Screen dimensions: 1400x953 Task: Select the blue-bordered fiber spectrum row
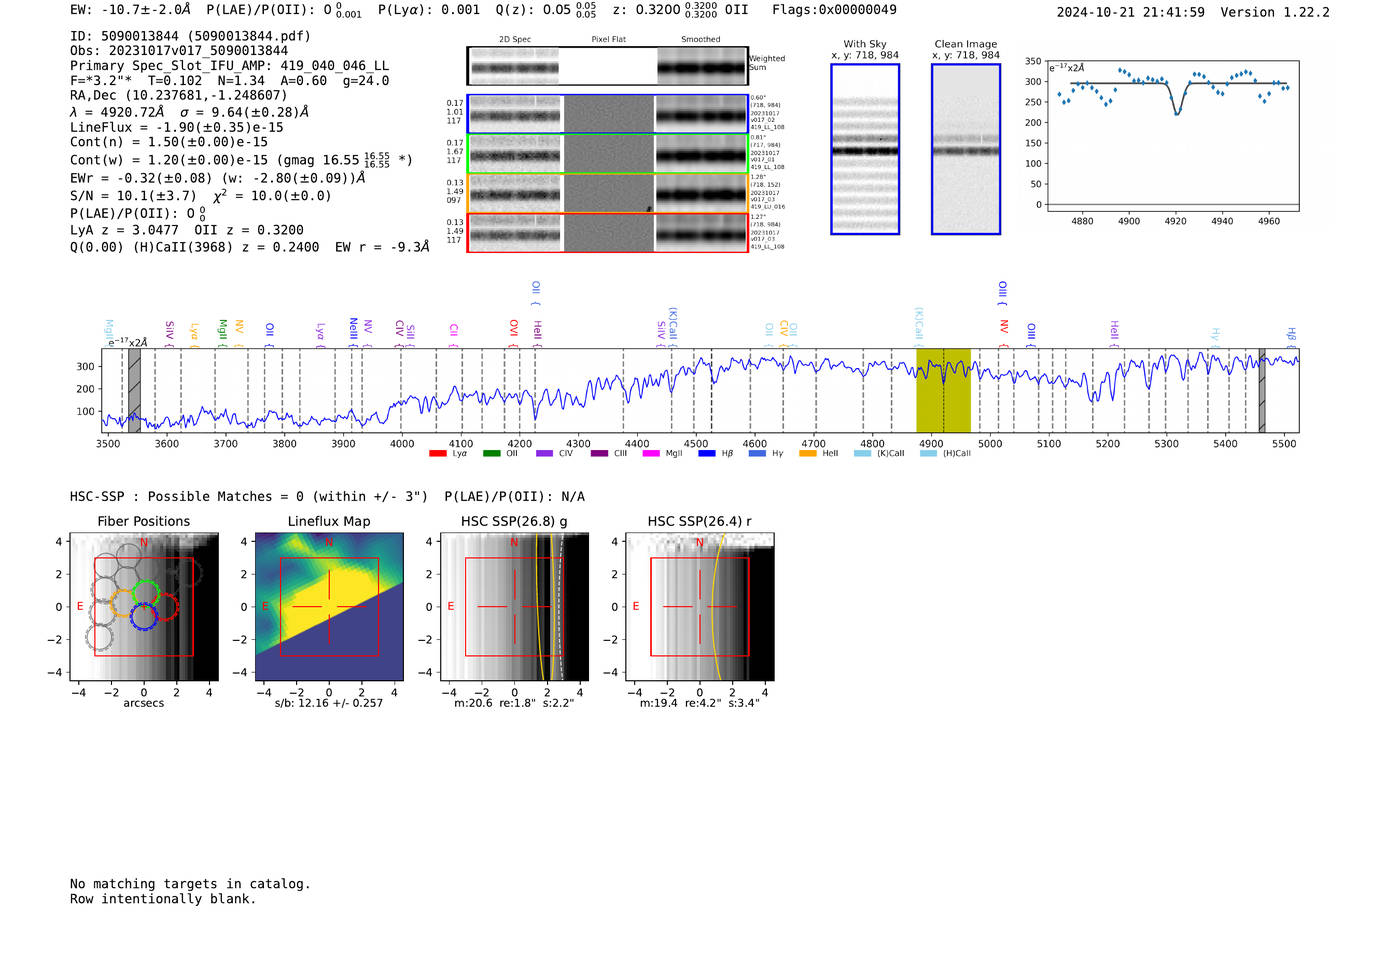[x=608, y=114]
